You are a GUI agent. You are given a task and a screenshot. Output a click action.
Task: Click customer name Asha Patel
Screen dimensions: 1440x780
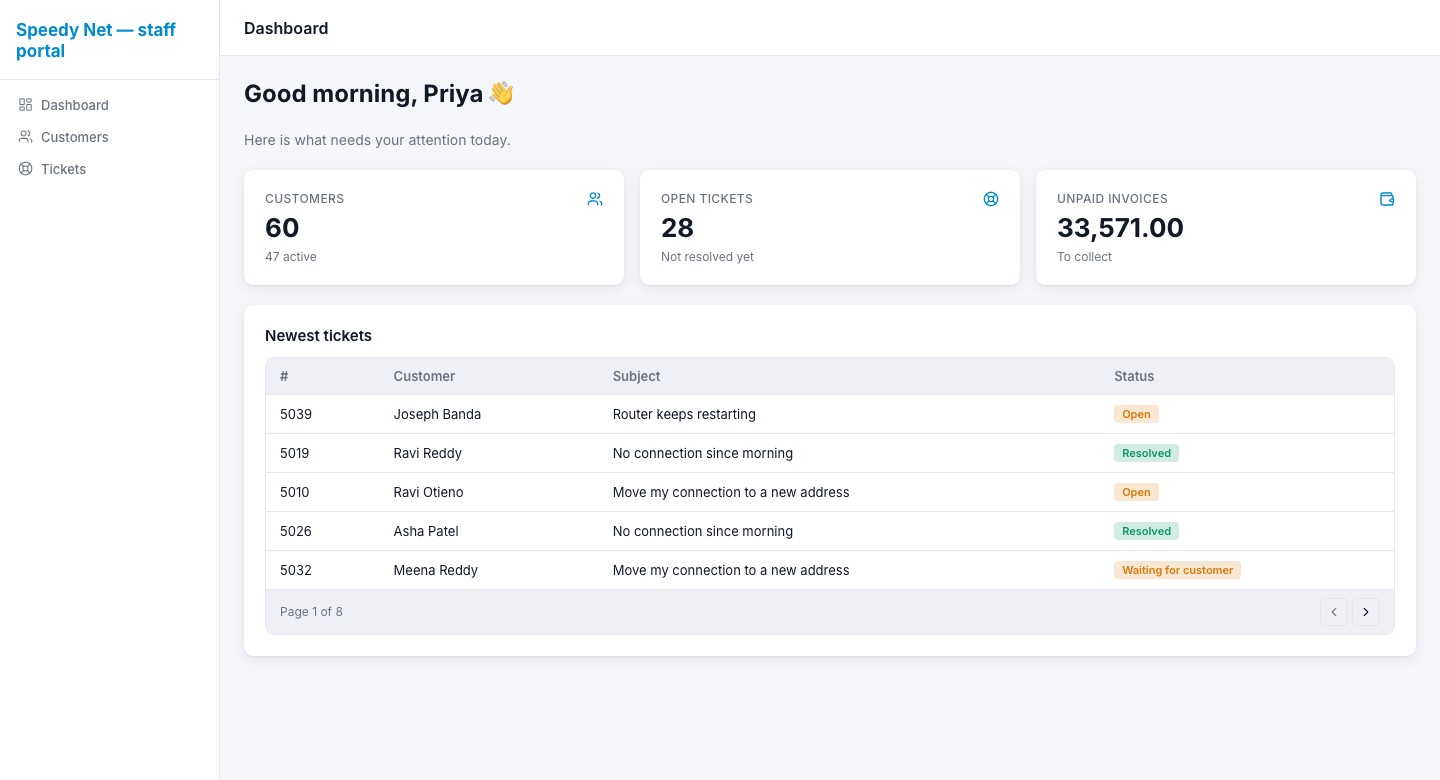[x=426, y=531]
